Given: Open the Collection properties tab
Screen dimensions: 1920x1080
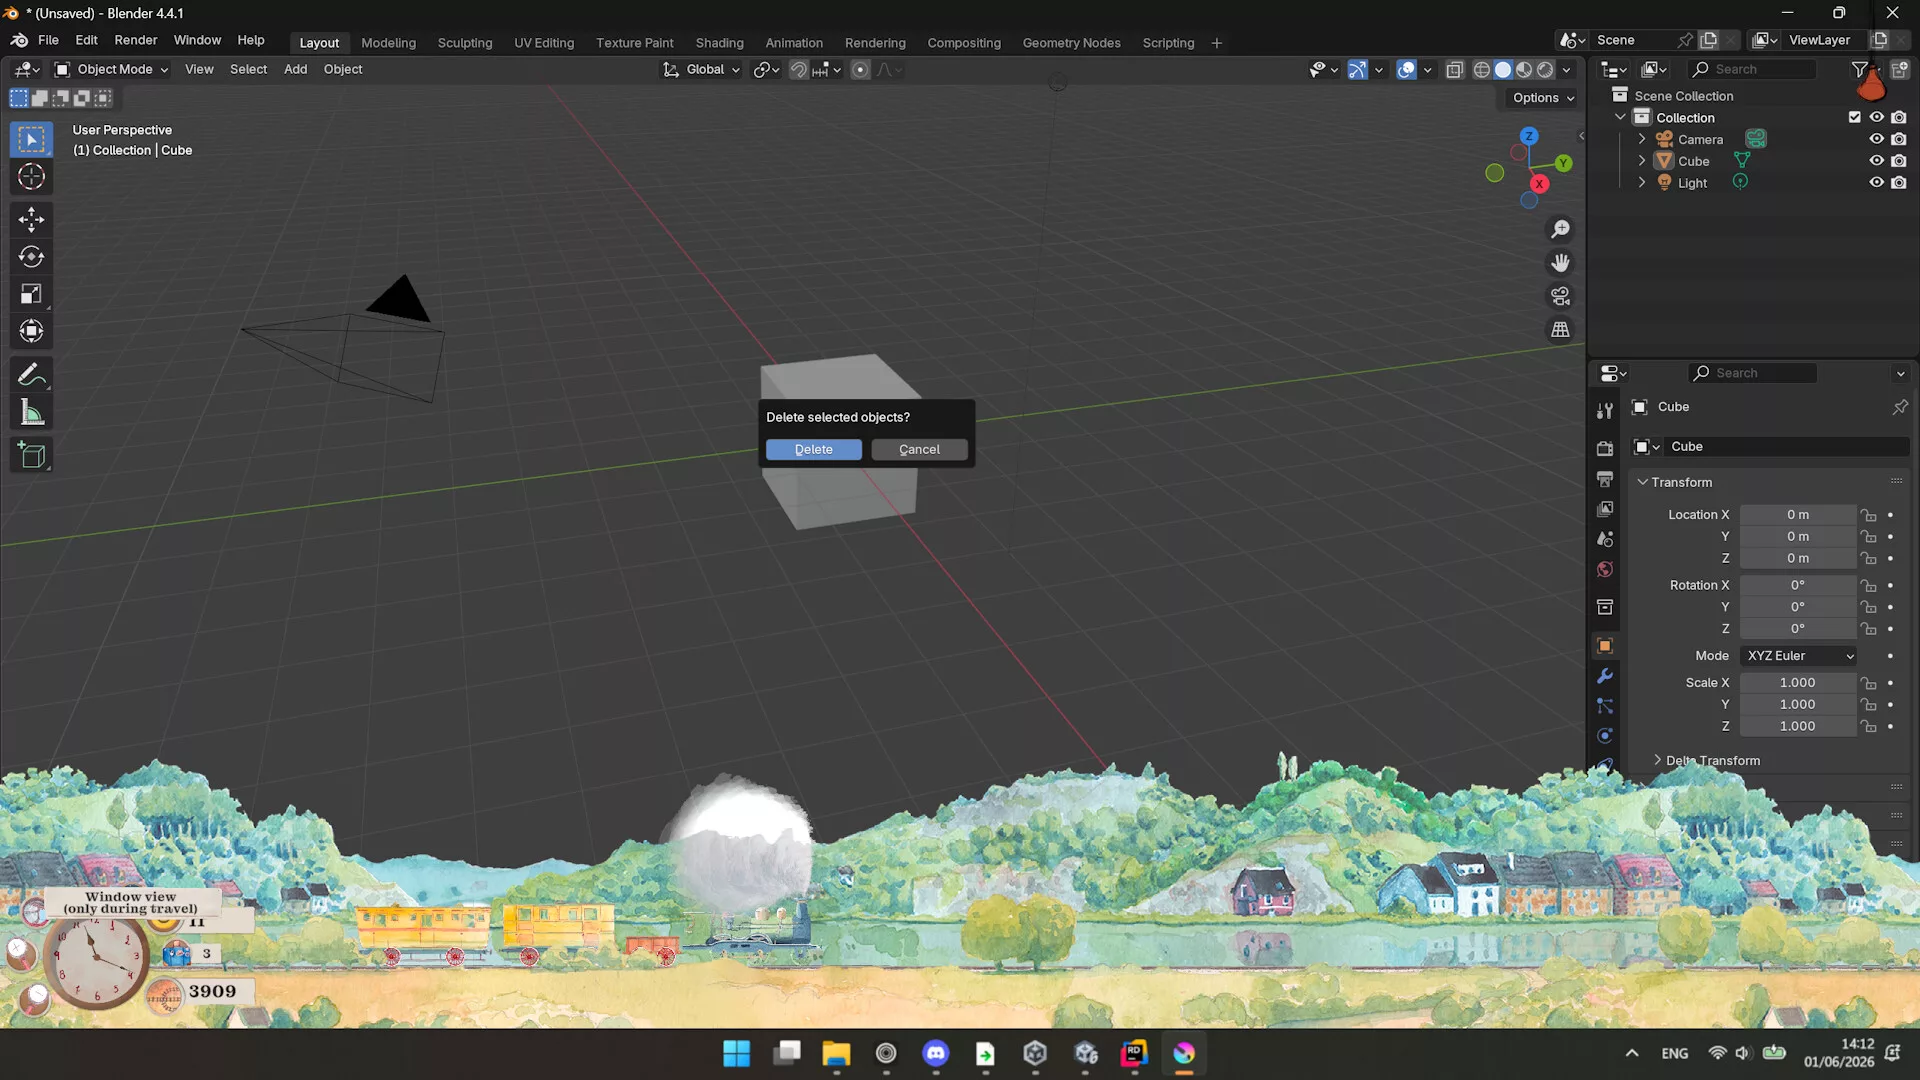Looking at the screenshot, I should 1605,607.
